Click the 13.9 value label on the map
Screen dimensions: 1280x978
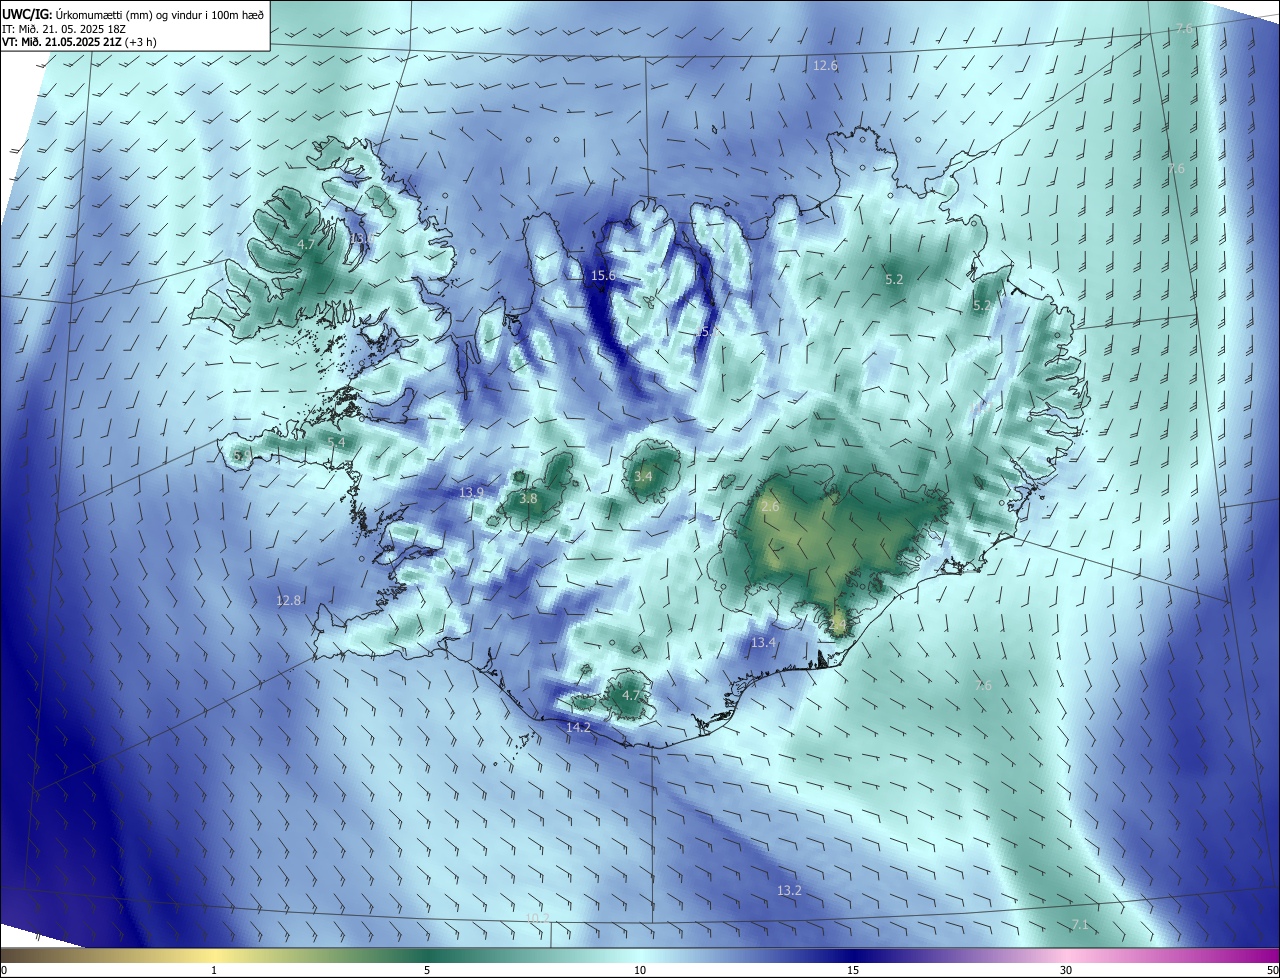point(471,493)
